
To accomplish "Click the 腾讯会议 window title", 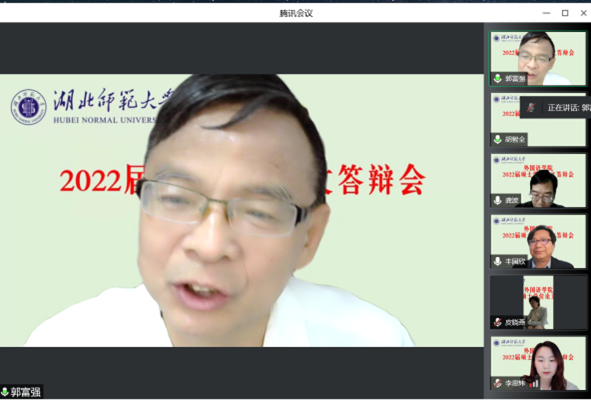I will point(296,13).
